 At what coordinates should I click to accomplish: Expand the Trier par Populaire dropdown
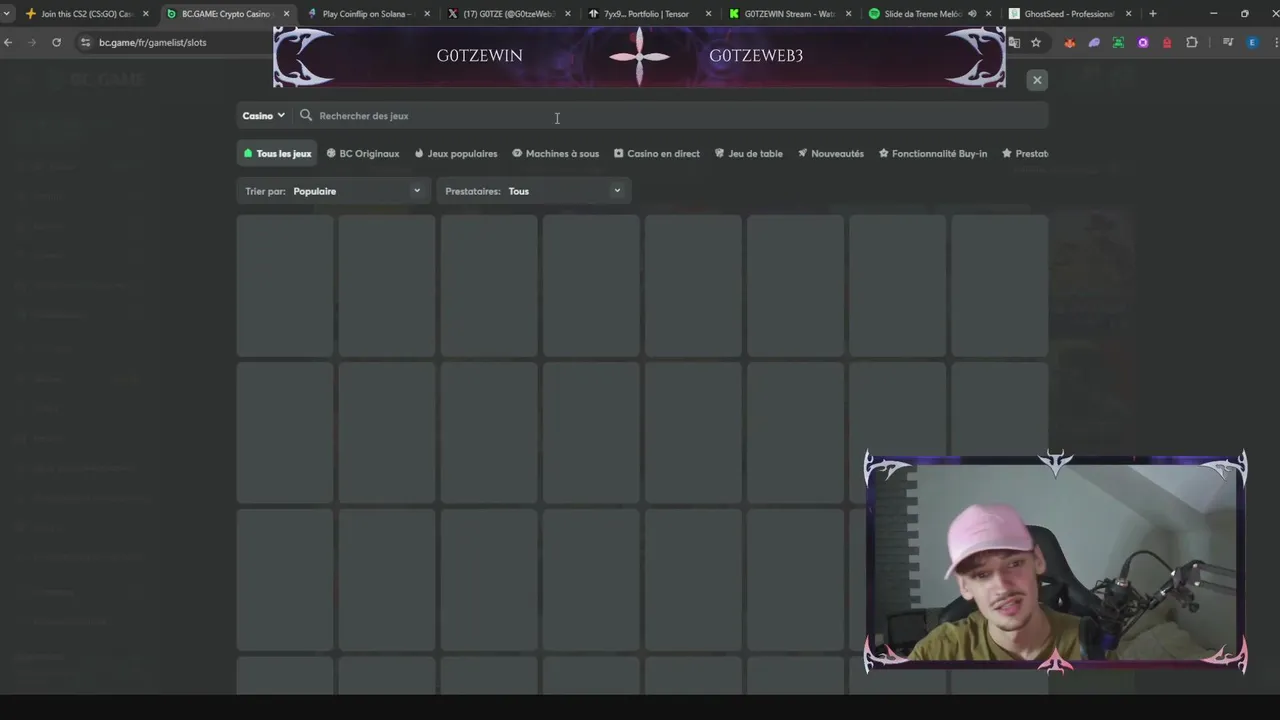click(x=334, y=191)
